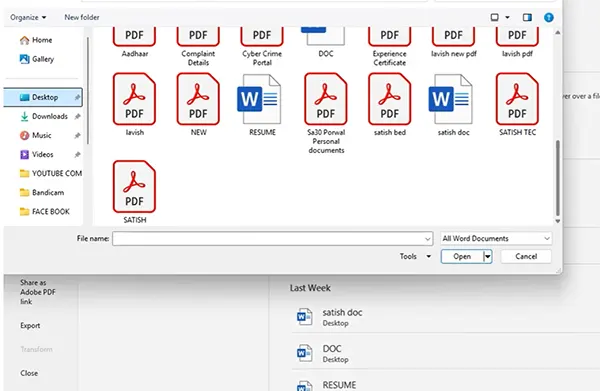Click New folder button
Image resolution: width=600 pixels, height=391 pixels.
82,17
